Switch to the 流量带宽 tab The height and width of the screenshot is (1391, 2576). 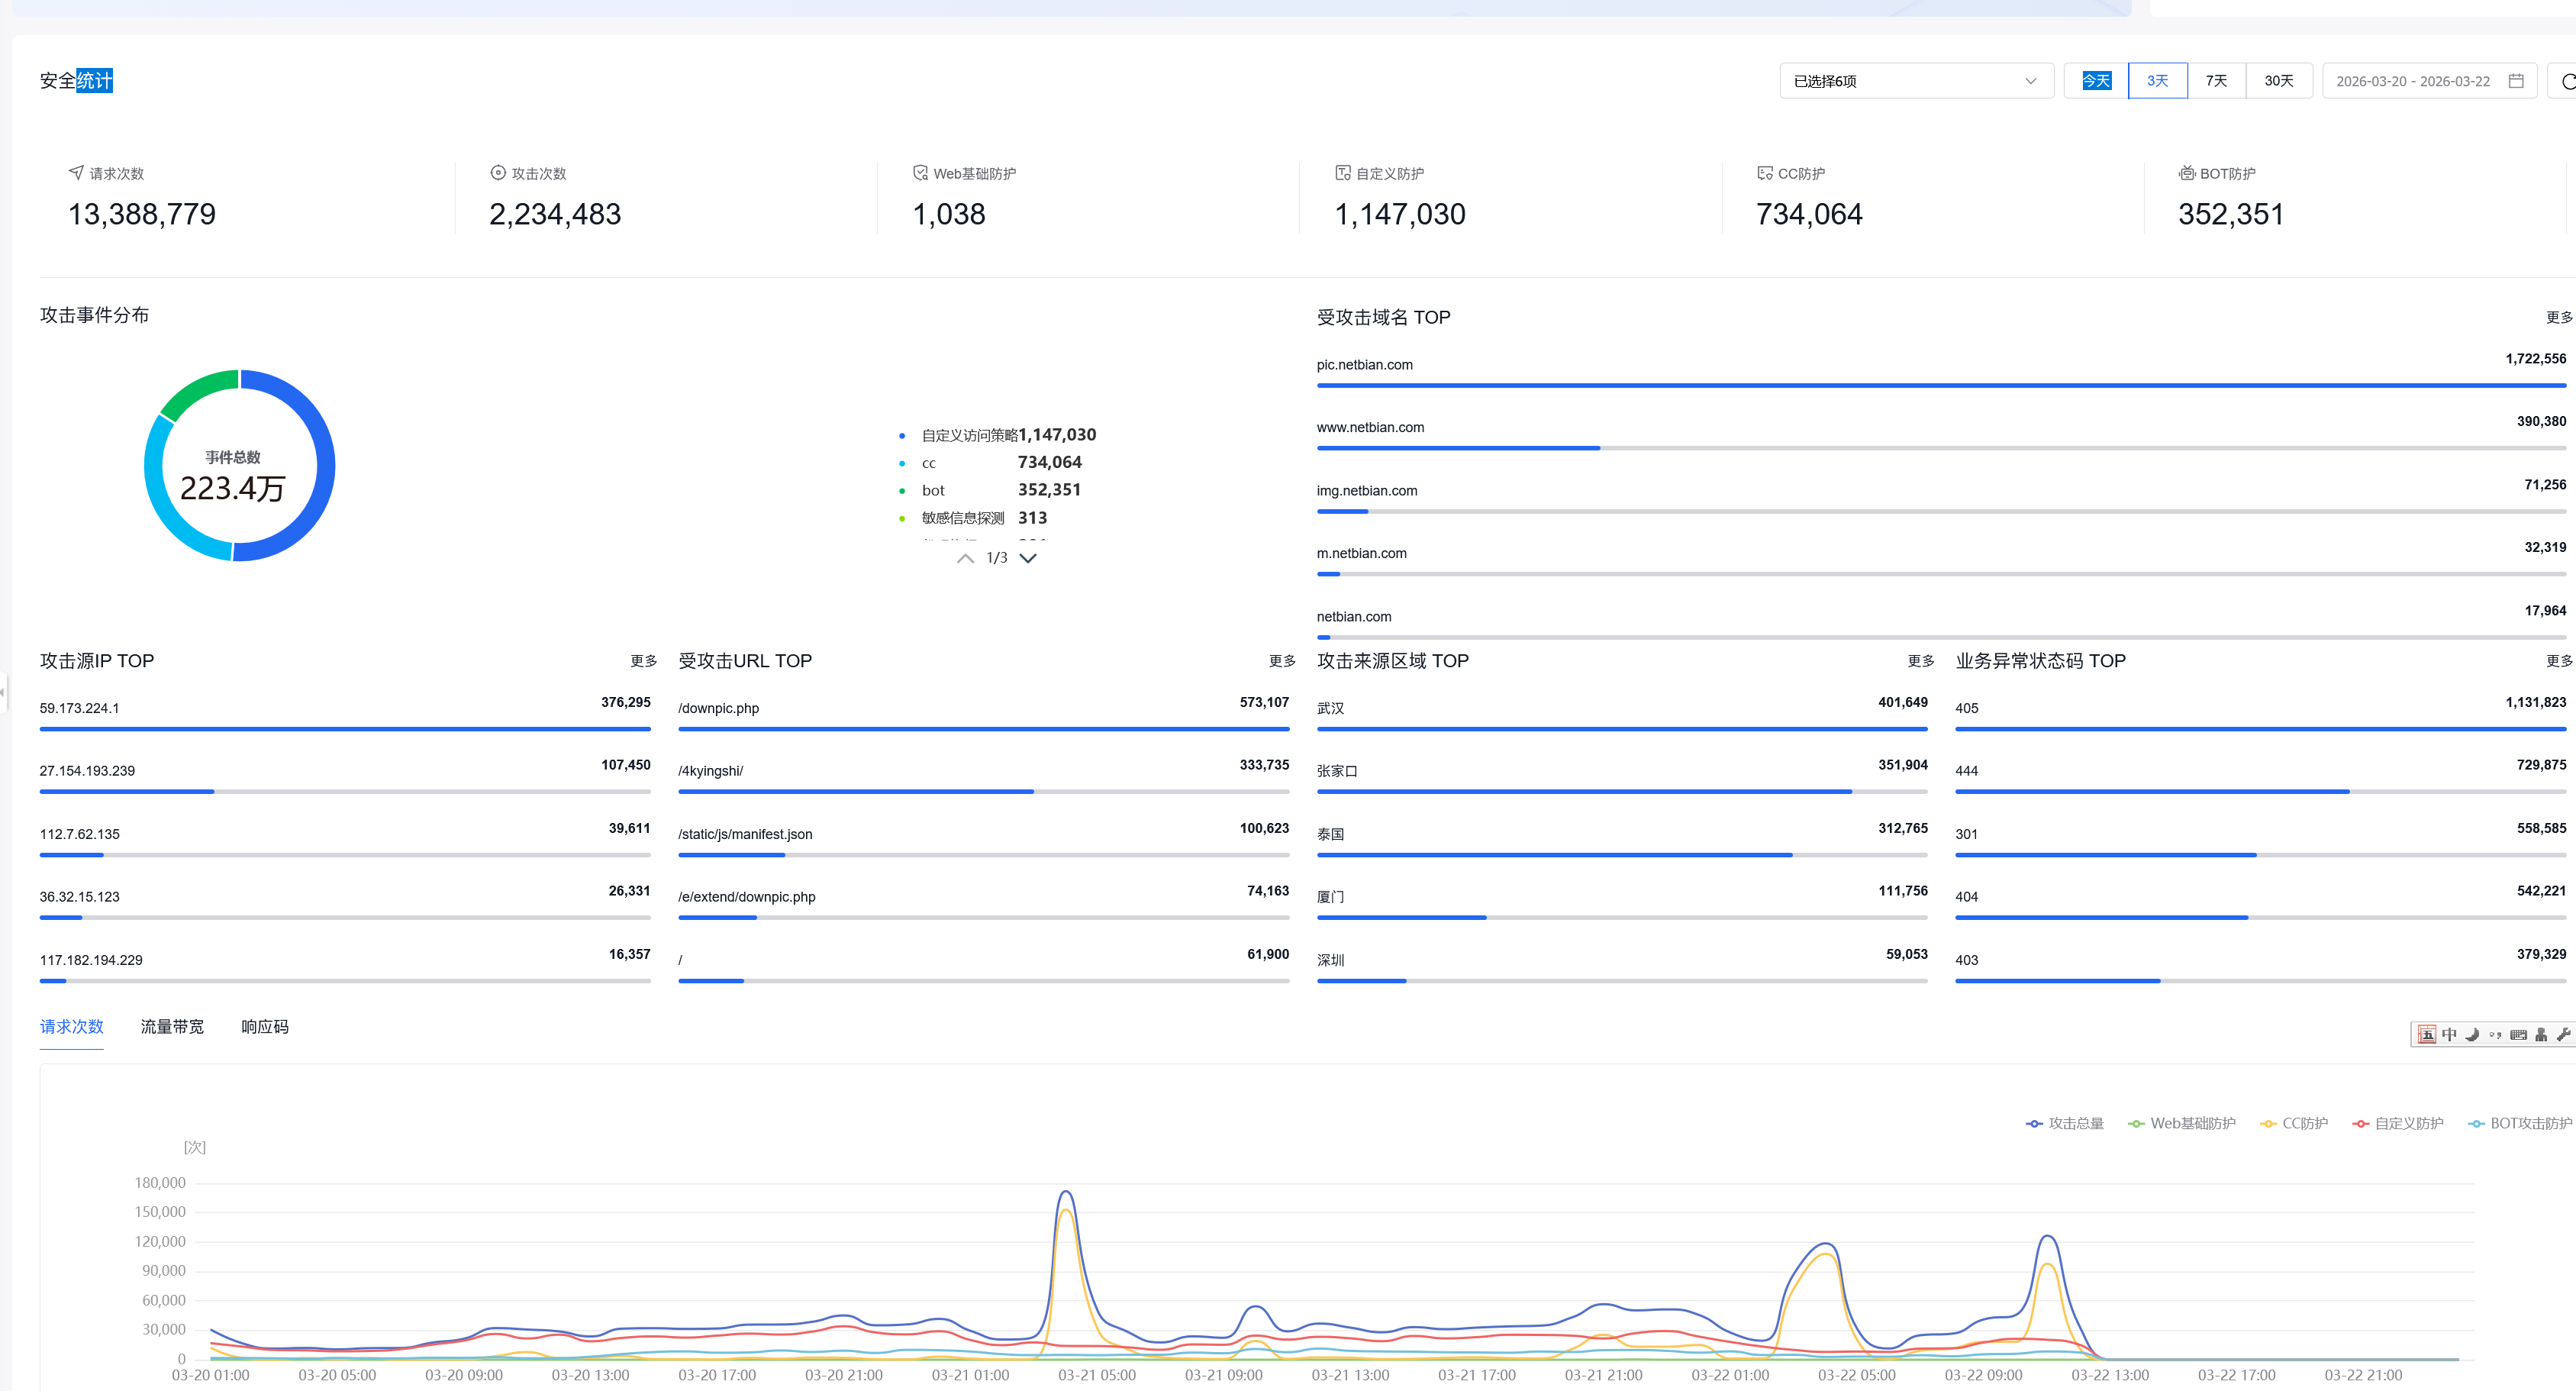coord(172,1027)
